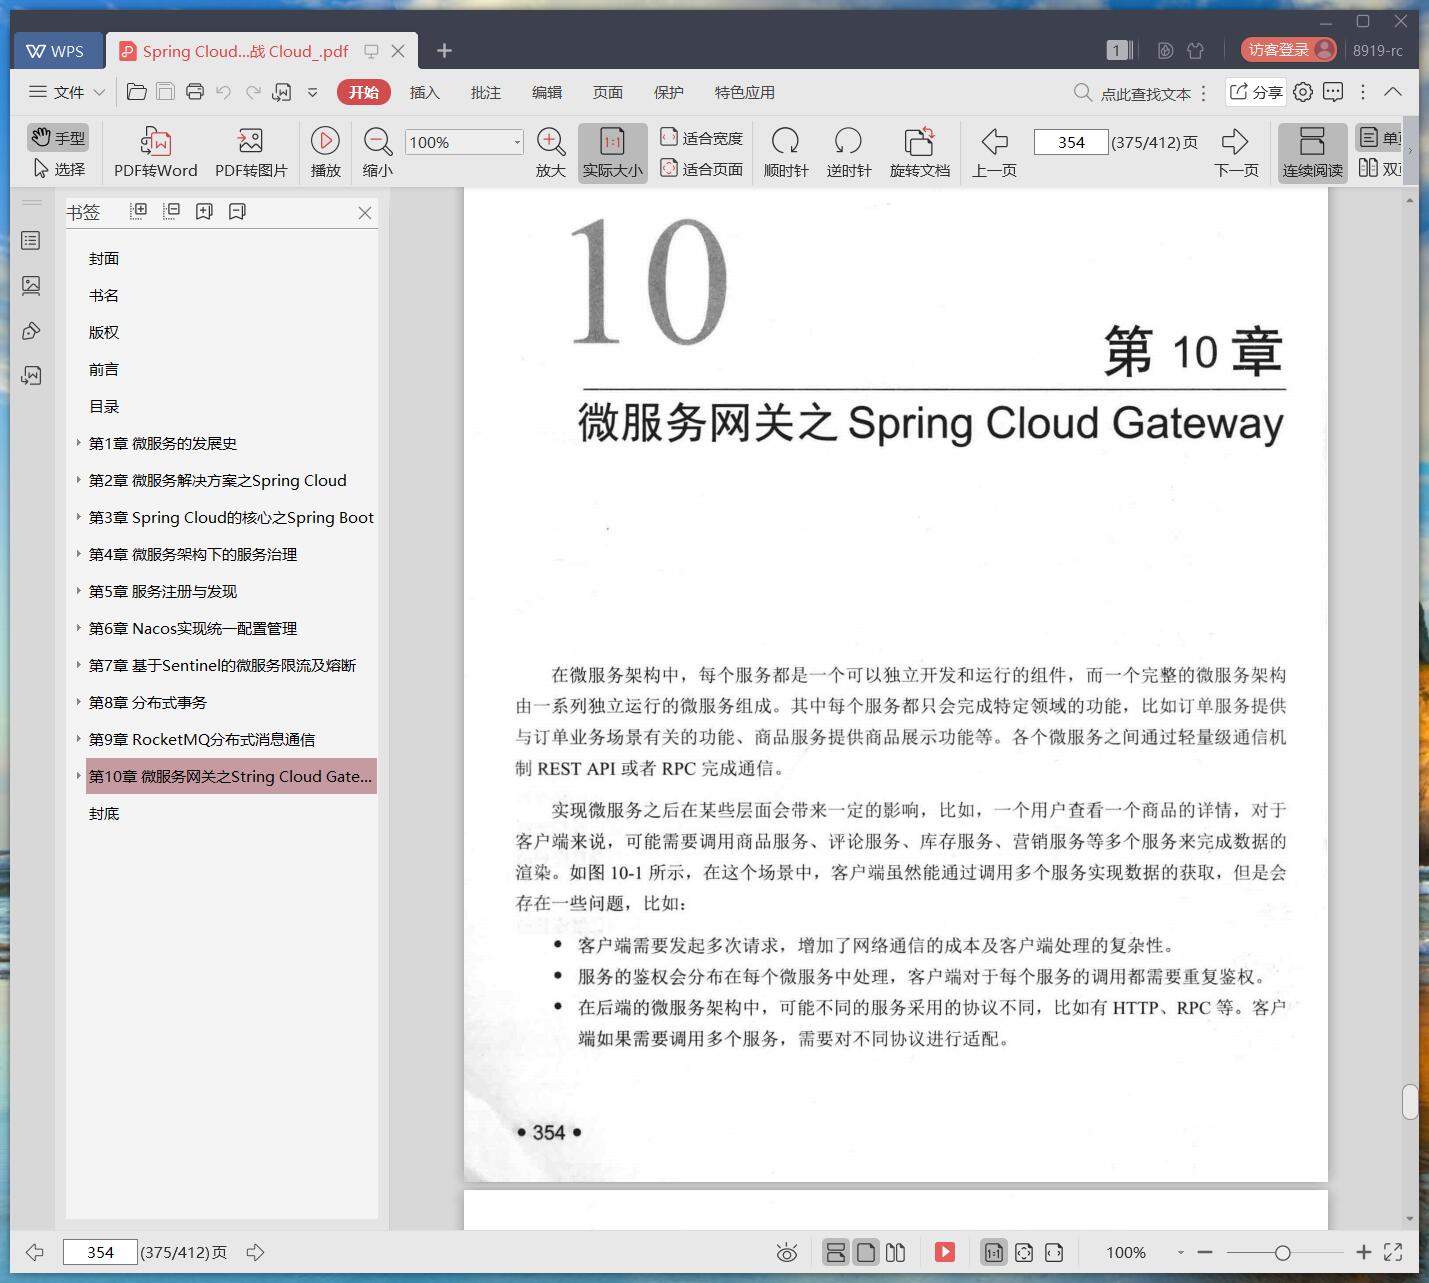Viewport: 1429px width, 1283px height.
Task: Toggle 适合宽度 fit width
Action: (702, 138)
